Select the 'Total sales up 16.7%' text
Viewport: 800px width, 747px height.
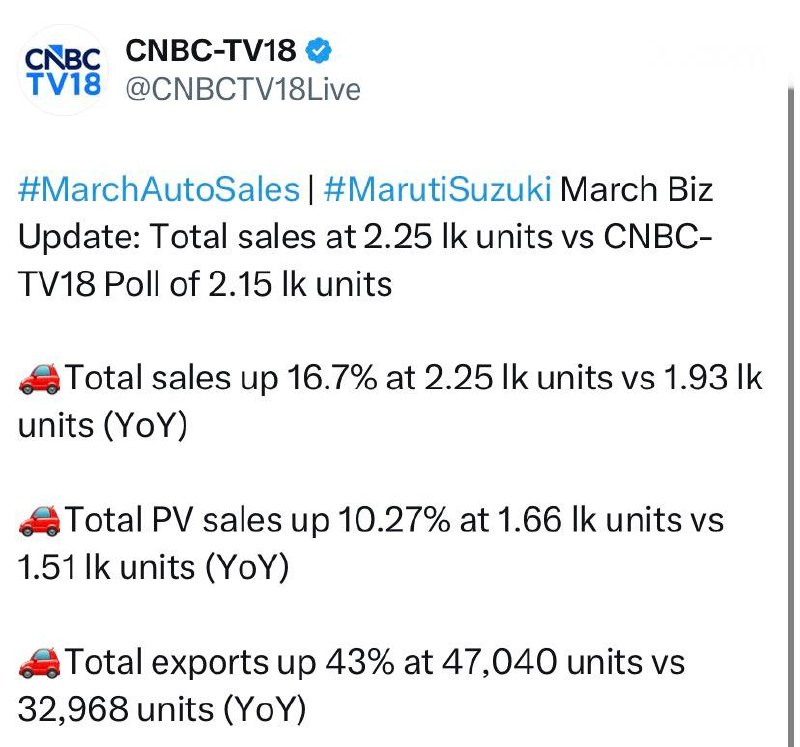click(199, 380)
